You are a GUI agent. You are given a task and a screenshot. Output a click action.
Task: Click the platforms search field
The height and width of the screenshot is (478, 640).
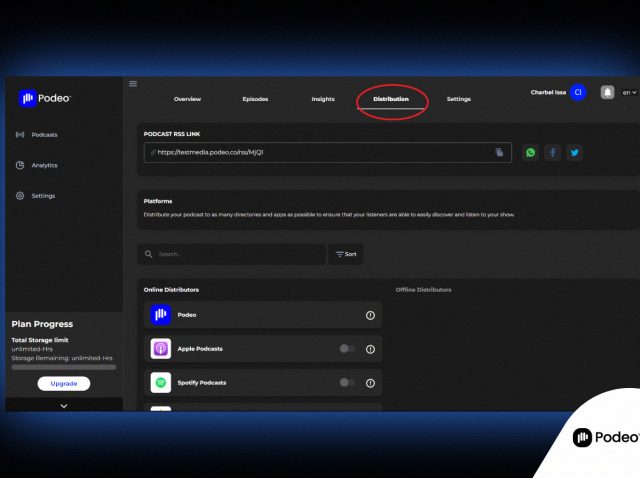pos(232,254)
